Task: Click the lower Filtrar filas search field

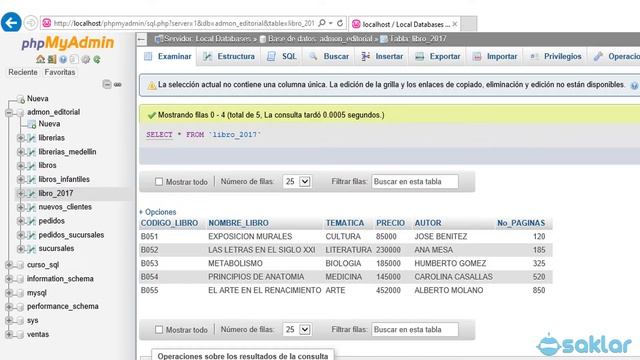Action: point(415,329)
